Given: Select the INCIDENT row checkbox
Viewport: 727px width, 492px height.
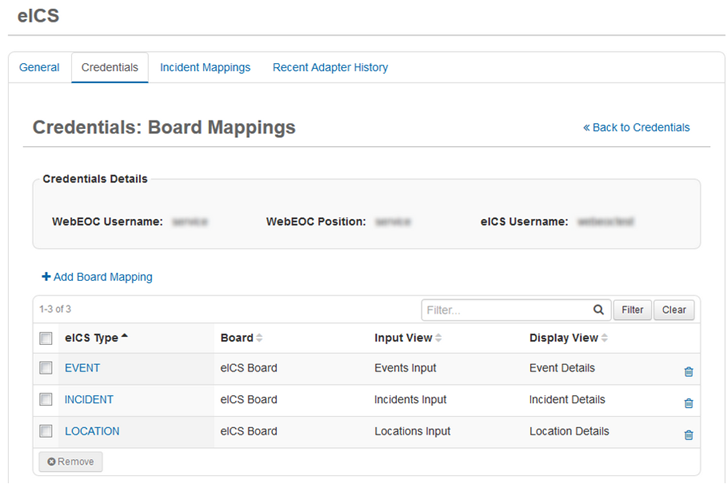Looking at the screenshot, I should tap(46, 400).
